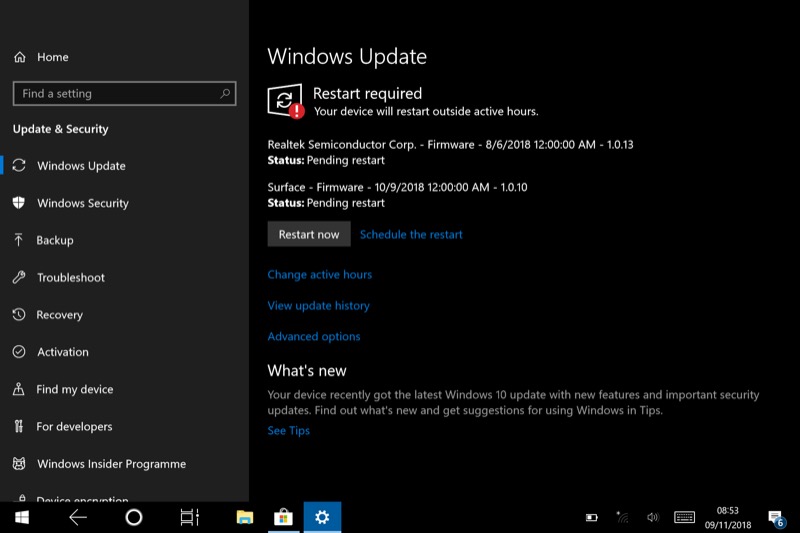Click the Home house icon
The height and width of the screenshot is (533, 800).
point(19,57)
